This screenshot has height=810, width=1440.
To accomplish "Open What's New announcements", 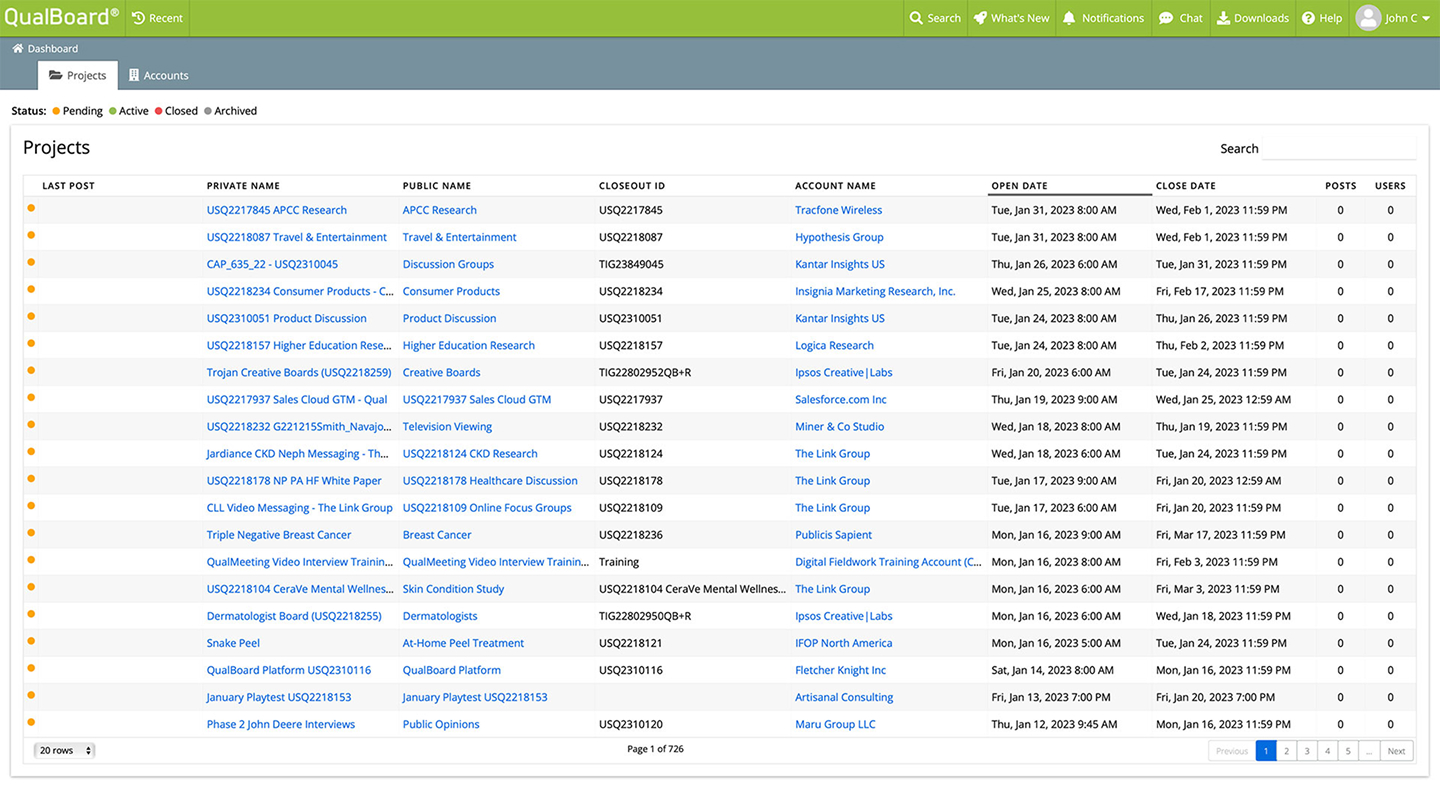I will tap(1011, 18).
